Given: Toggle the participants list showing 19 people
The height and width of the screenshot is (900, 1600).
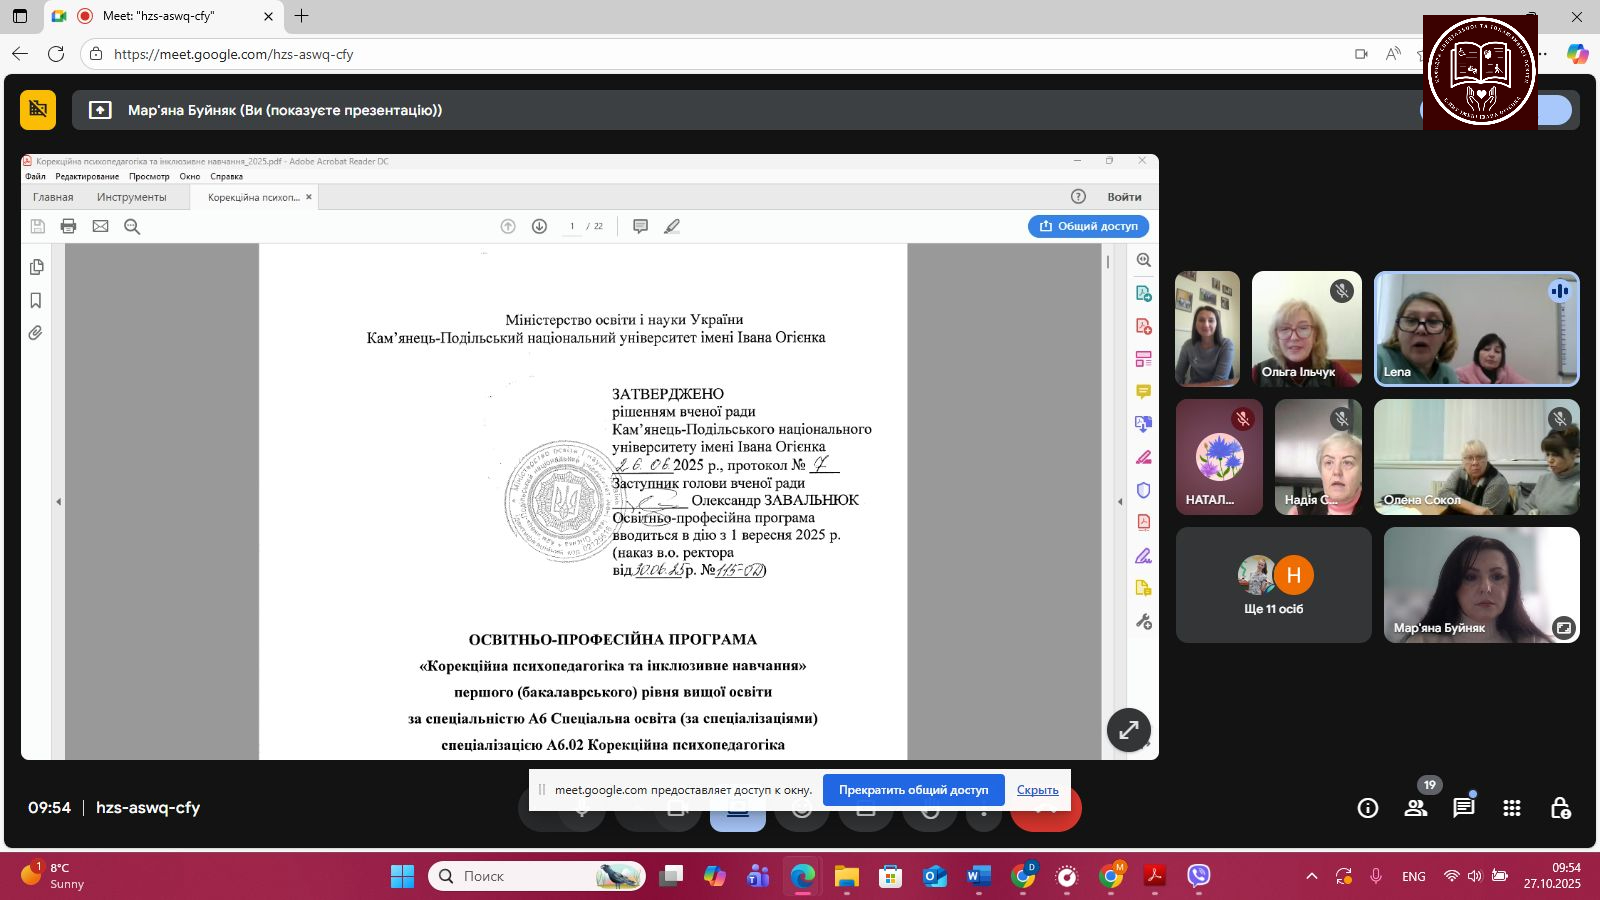Looking at the screenshot, I should (1415, 808).
